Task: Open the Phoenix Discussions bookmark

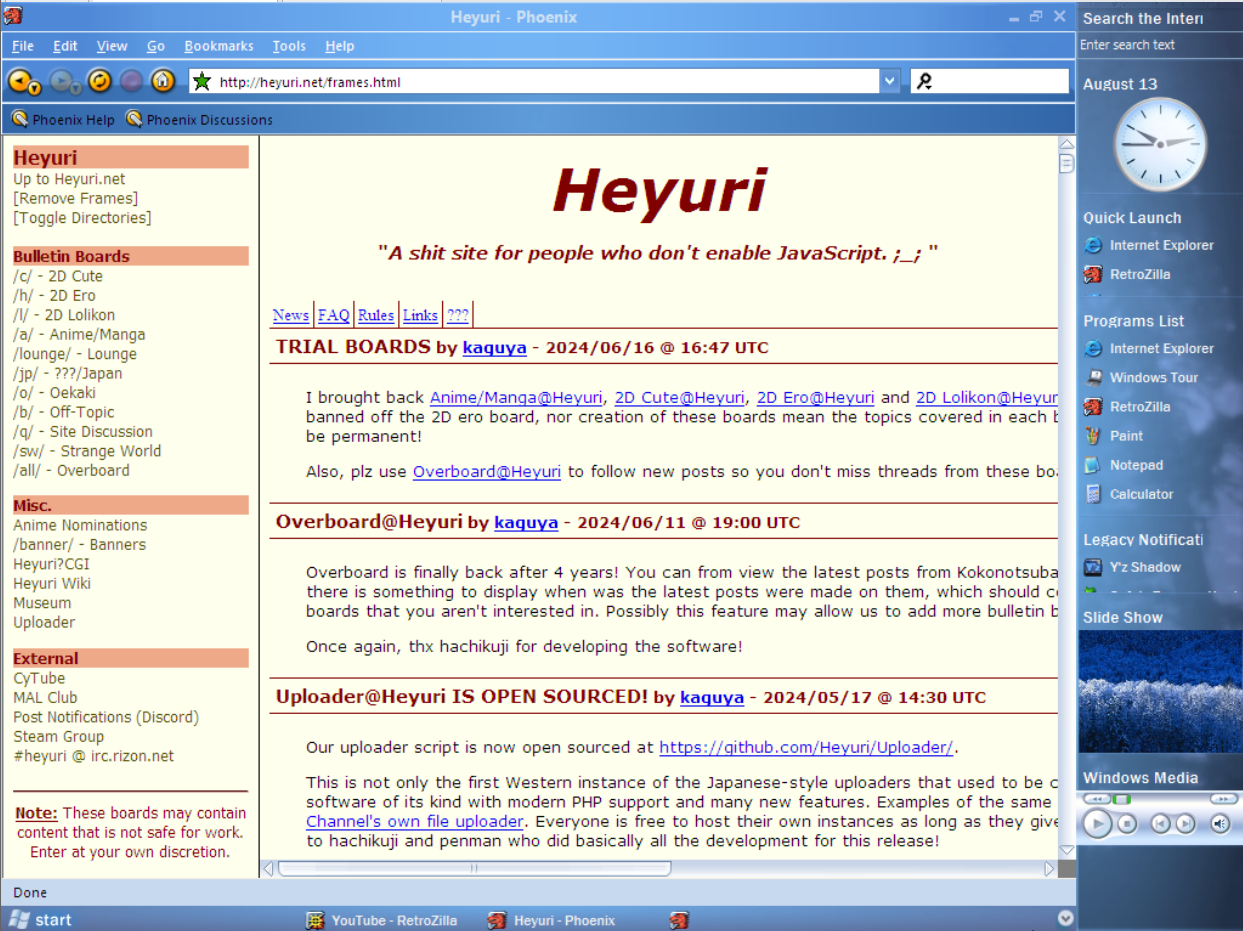Action: [199, 120]
